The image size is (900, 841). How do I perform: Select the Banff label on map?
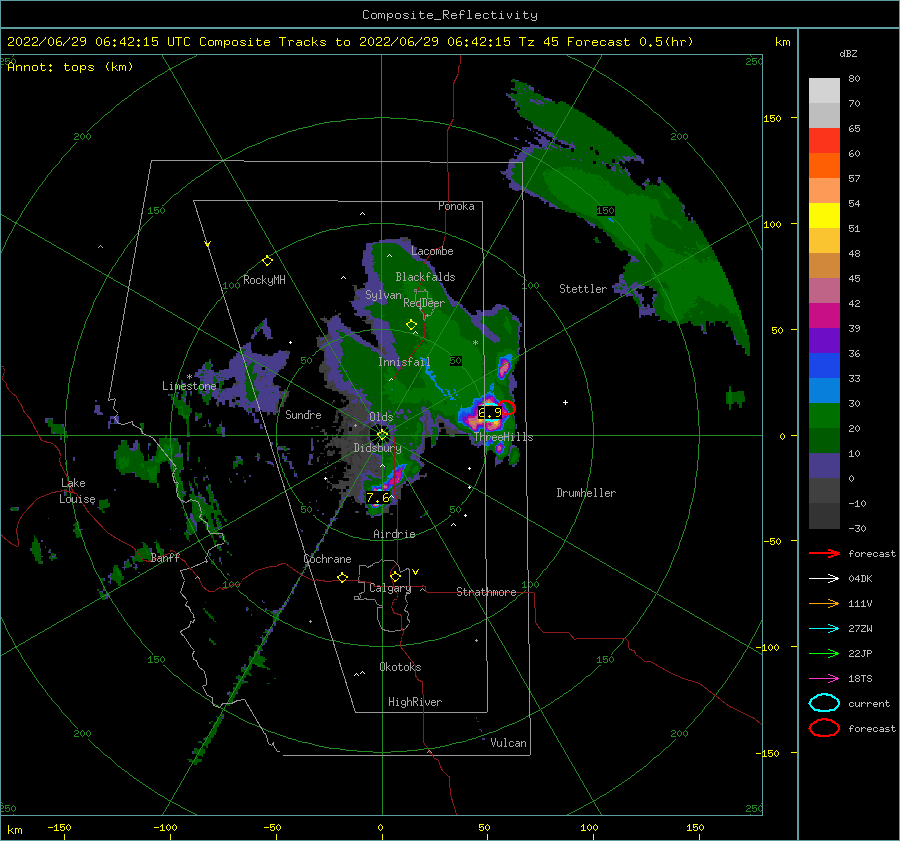click(x=165, y=557)
